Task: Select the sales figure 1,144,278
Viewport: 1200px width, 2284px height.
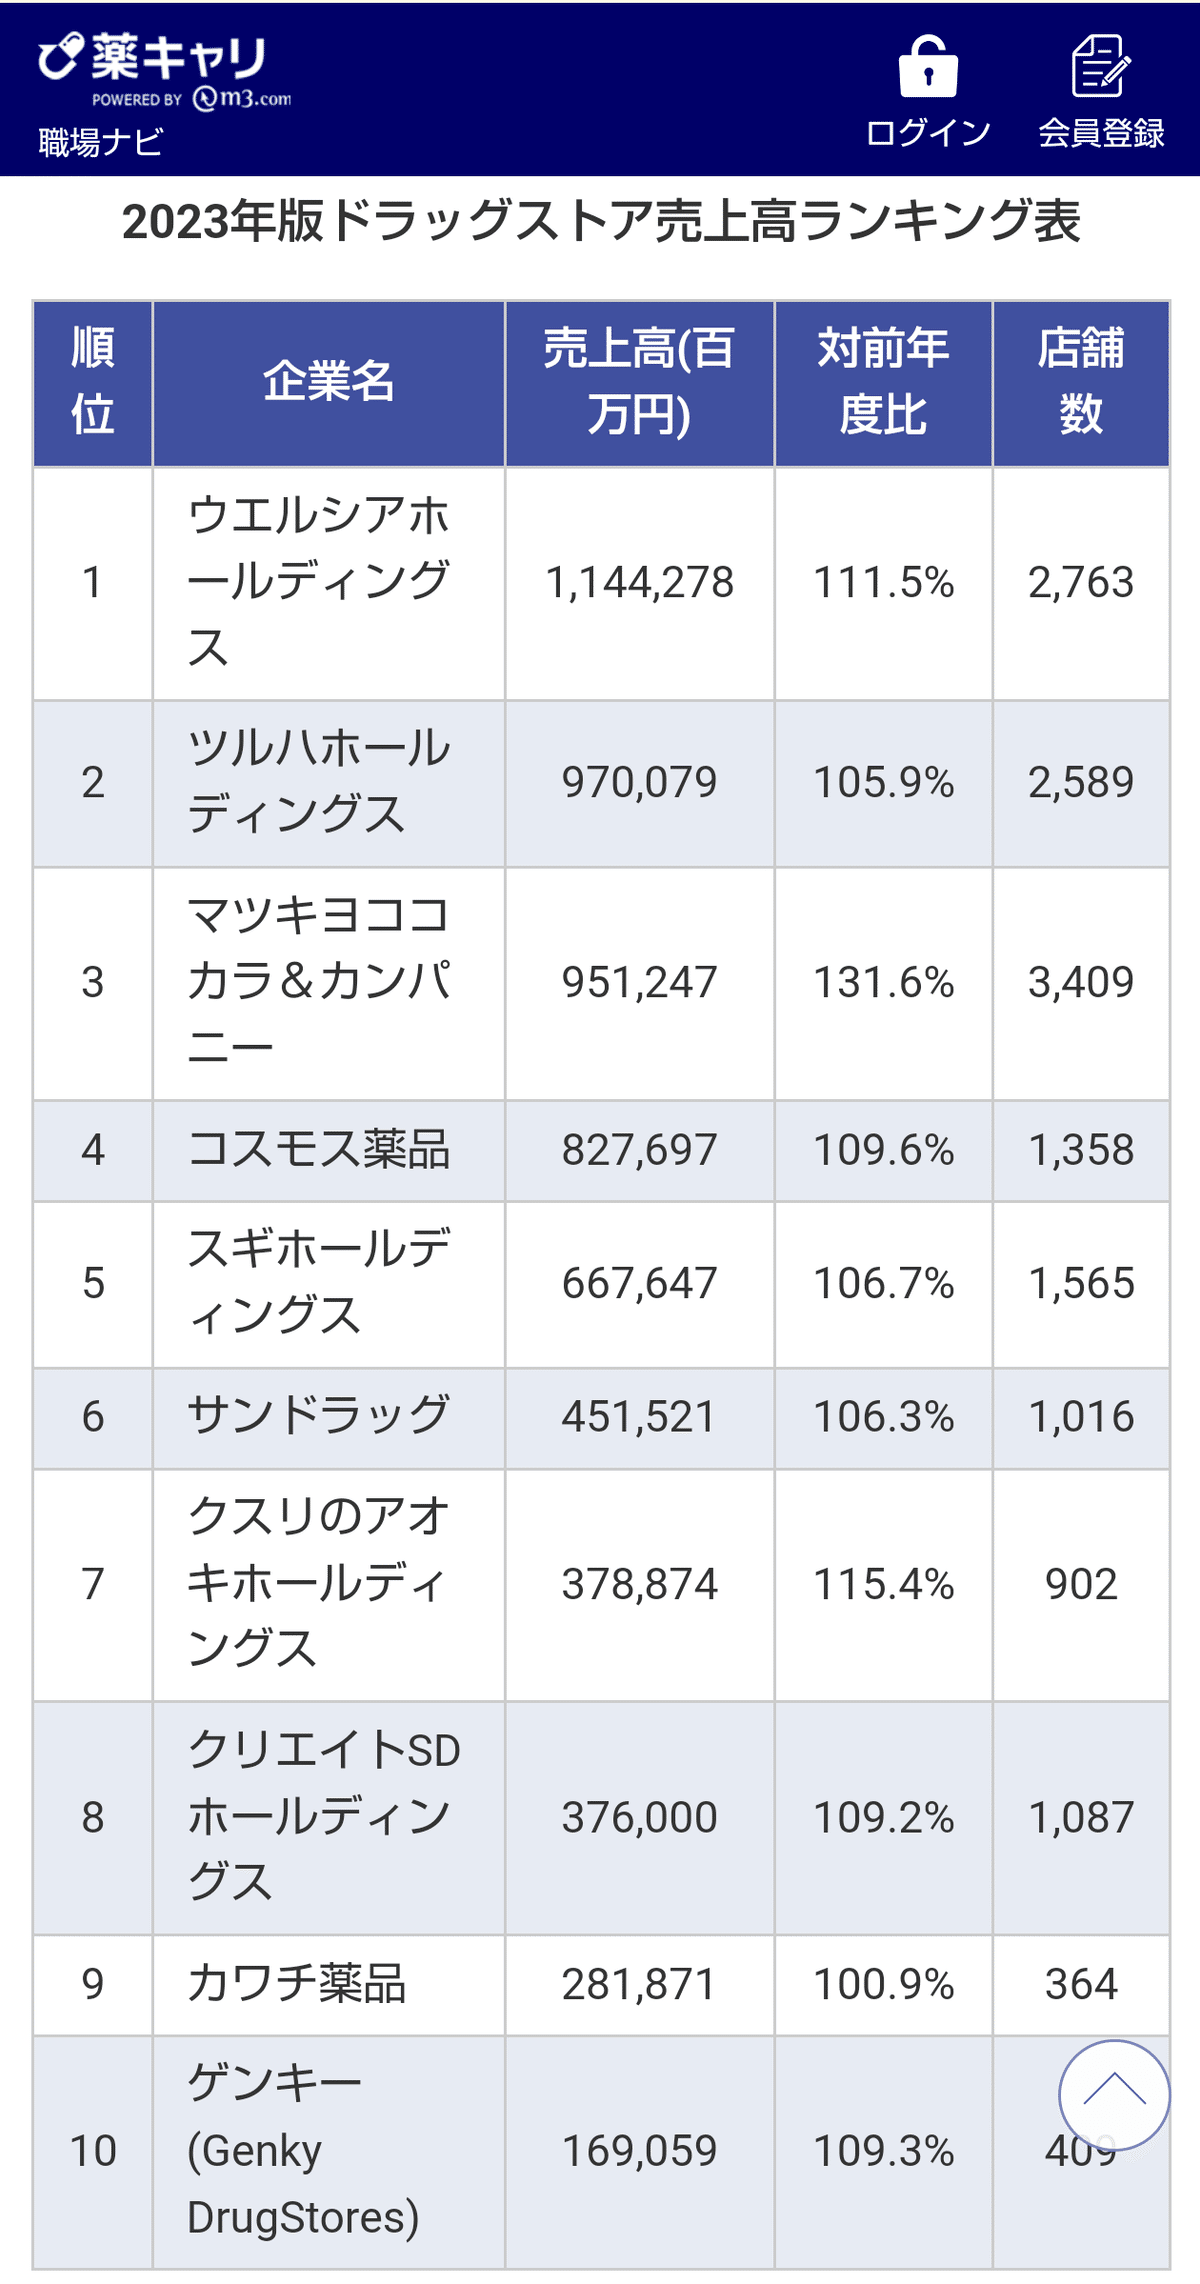Action: coord(640,580)
